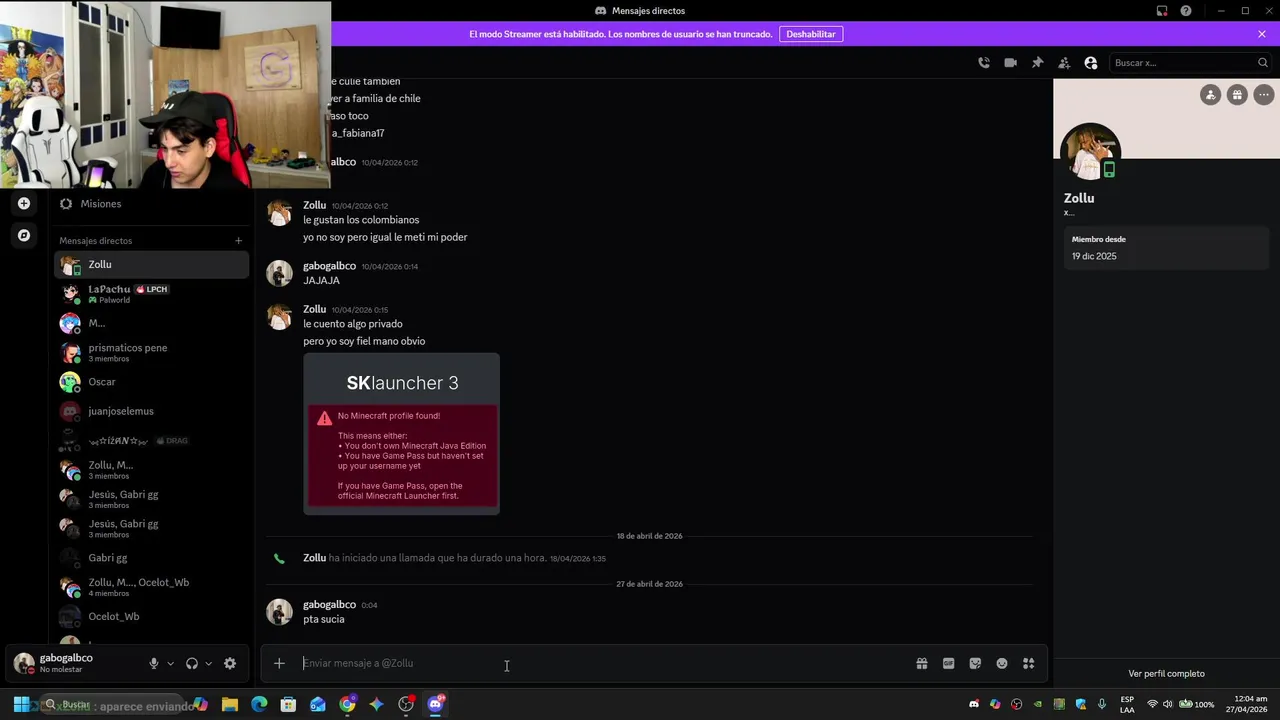The image size is (1280, 720).
Task: Open Discord taskbar icon
Action: (435, 704)
